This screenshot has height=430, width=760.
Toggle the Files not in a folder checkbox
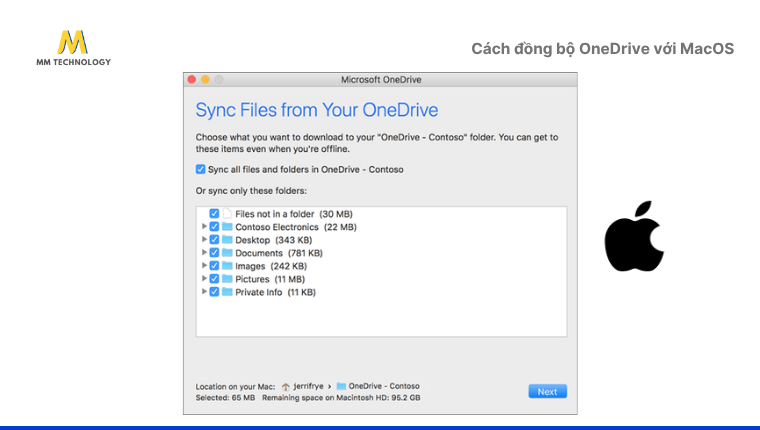point(214,214)
